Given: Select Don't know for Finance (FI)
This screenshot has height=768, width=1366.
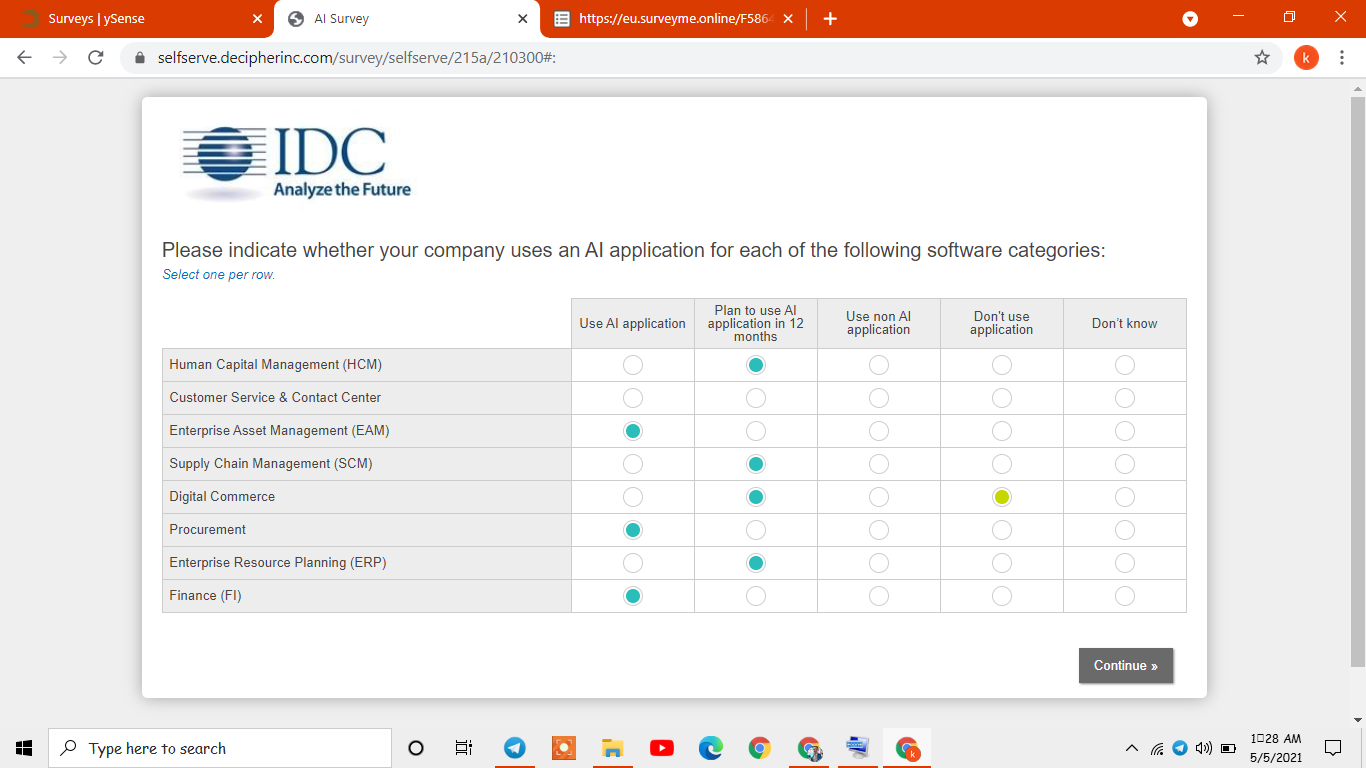Looking at the screenshot, I should 1125,596.
